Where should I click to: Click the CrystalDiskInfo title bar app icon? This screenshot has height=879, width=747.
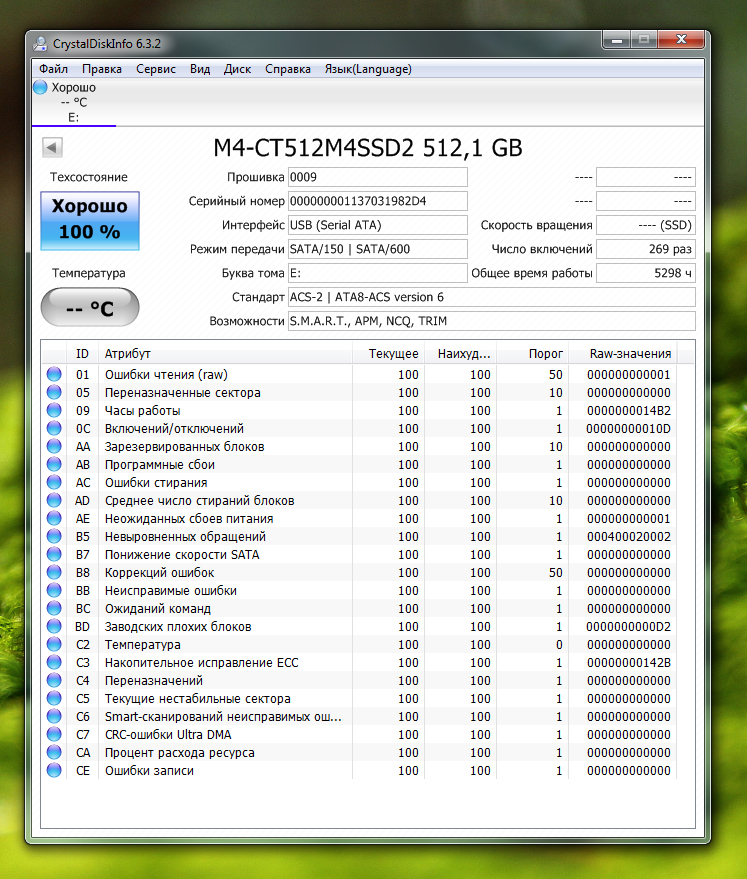click(40, 44)
